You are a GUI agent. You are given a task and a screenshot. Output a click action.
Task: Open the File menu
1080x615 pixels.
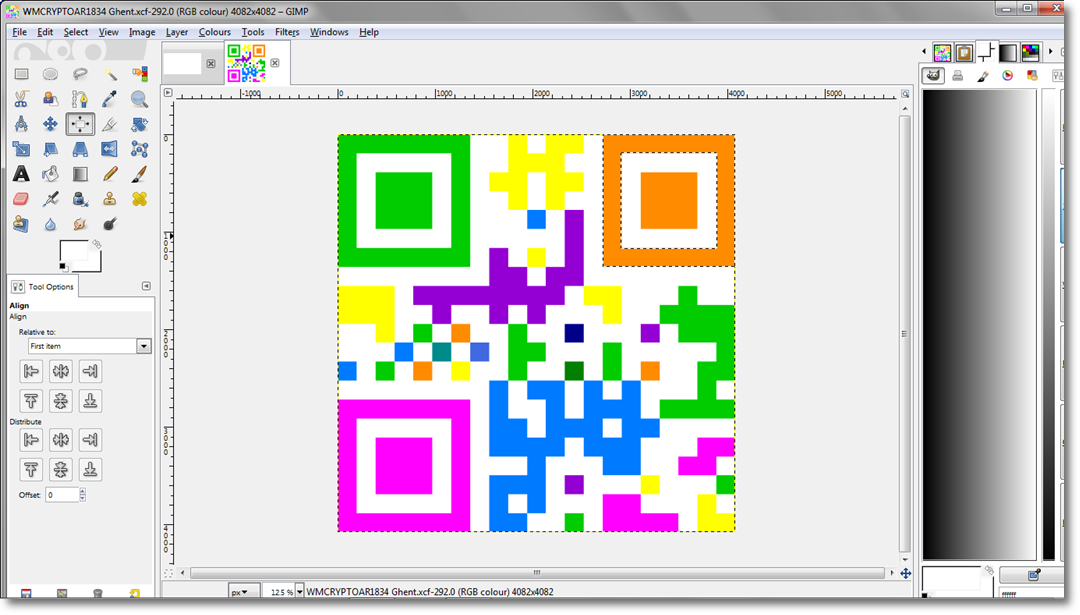[19, 32]
